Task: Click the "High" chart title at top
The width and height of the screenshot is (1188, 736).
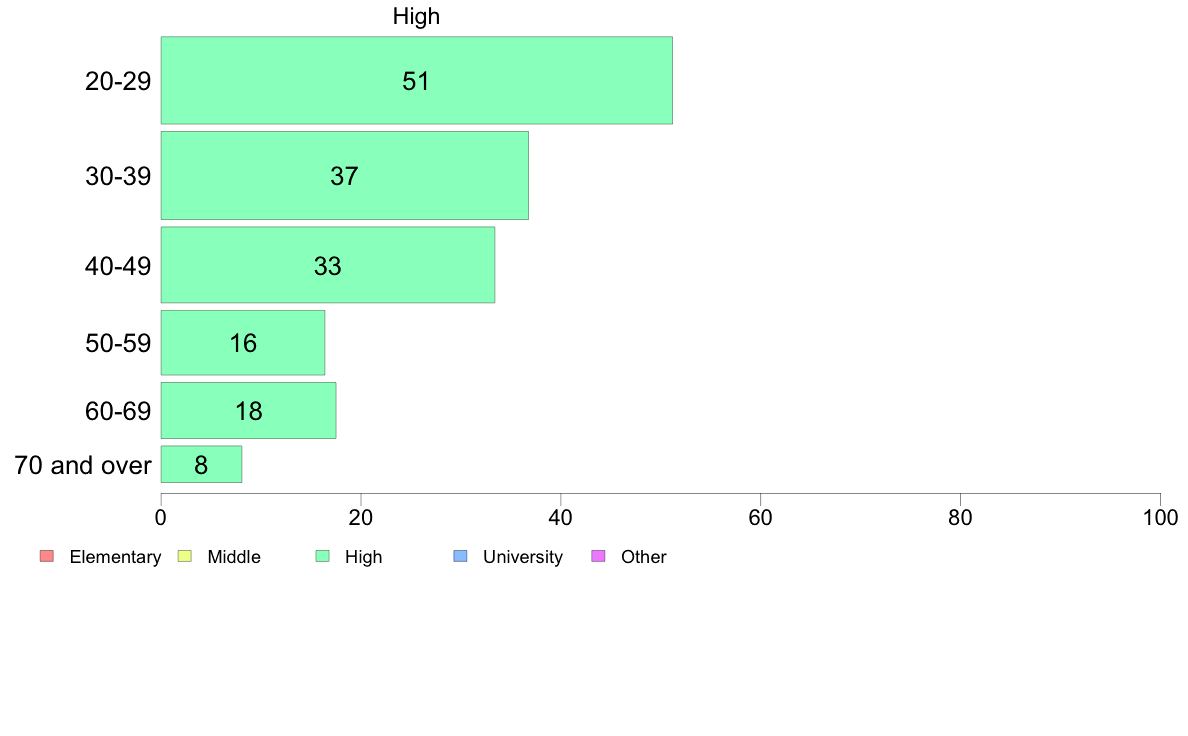Action: (x=416, y=17)
